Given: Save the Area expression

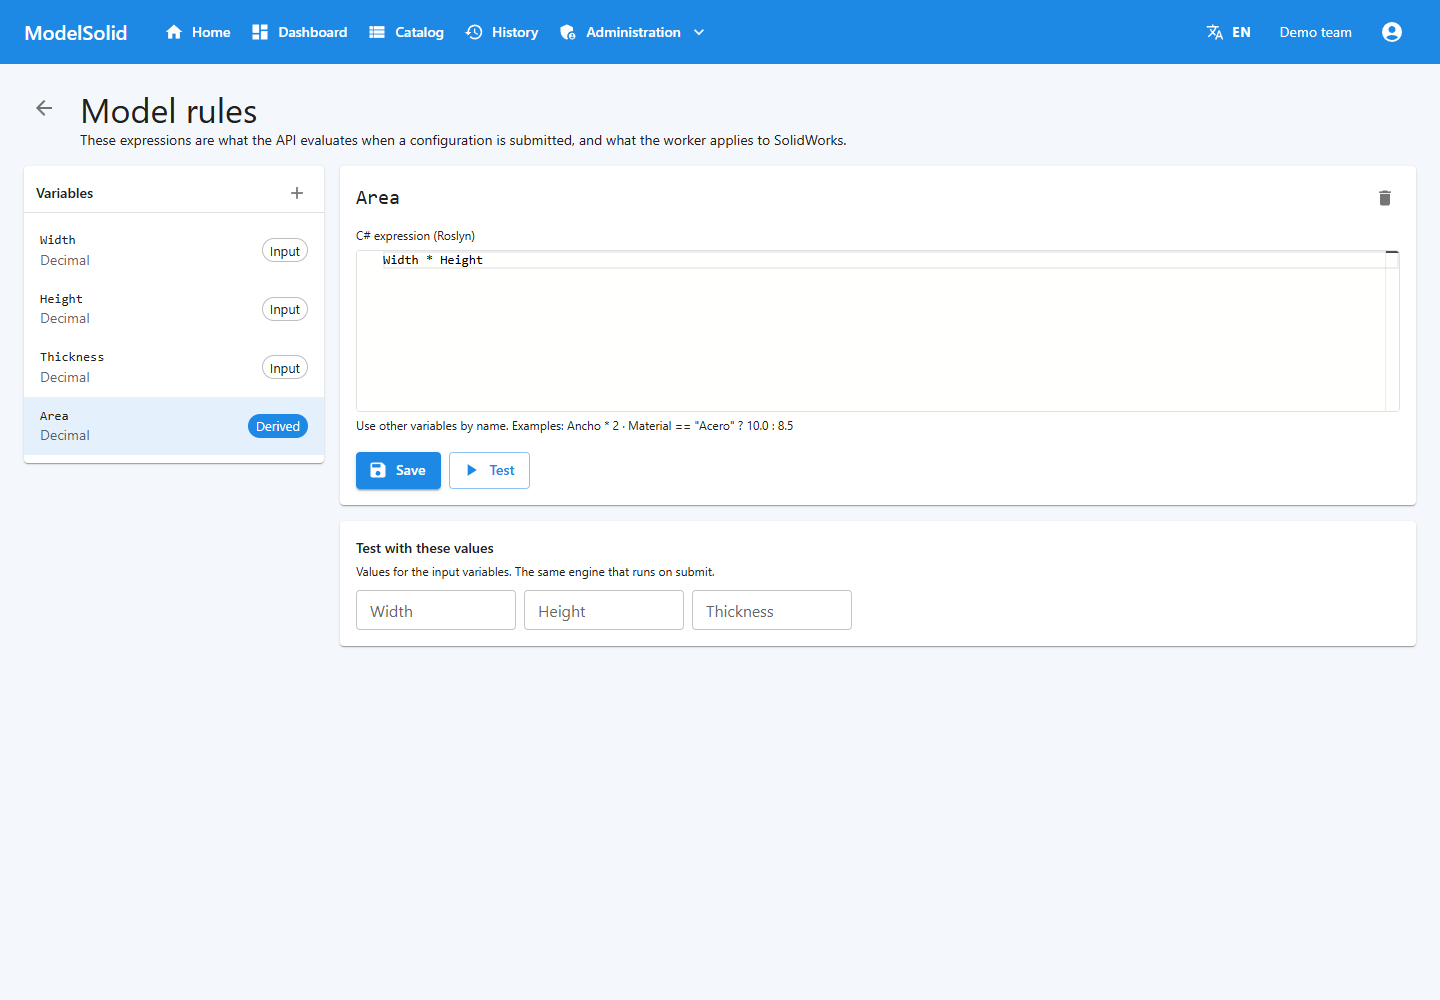Looking at the screenshot, I should coord(398,470).
